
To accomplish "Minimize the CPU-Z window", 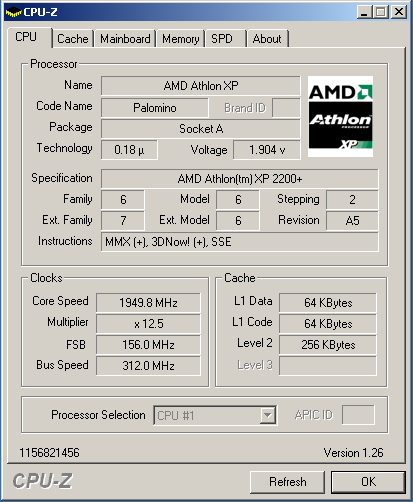I will point(364,12).
